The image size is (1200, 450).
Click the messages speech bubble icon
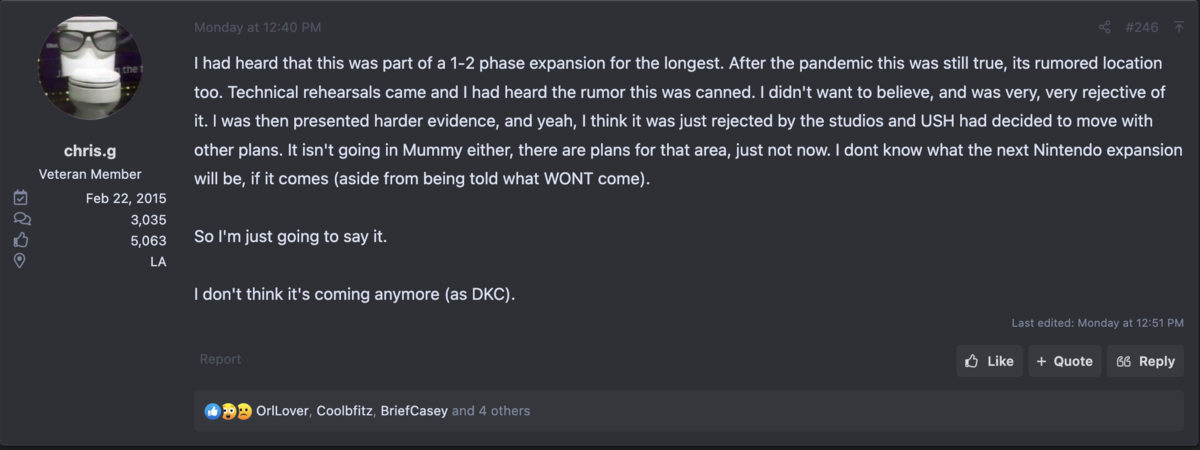pos(22,219)
